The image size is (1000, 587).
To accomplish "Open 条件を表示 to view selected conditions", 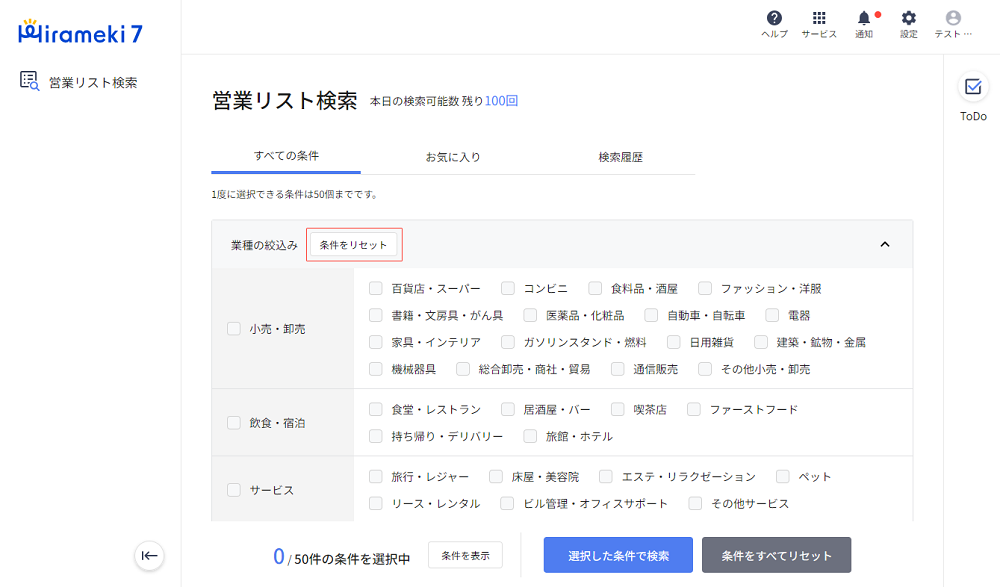I will [465, 555].
